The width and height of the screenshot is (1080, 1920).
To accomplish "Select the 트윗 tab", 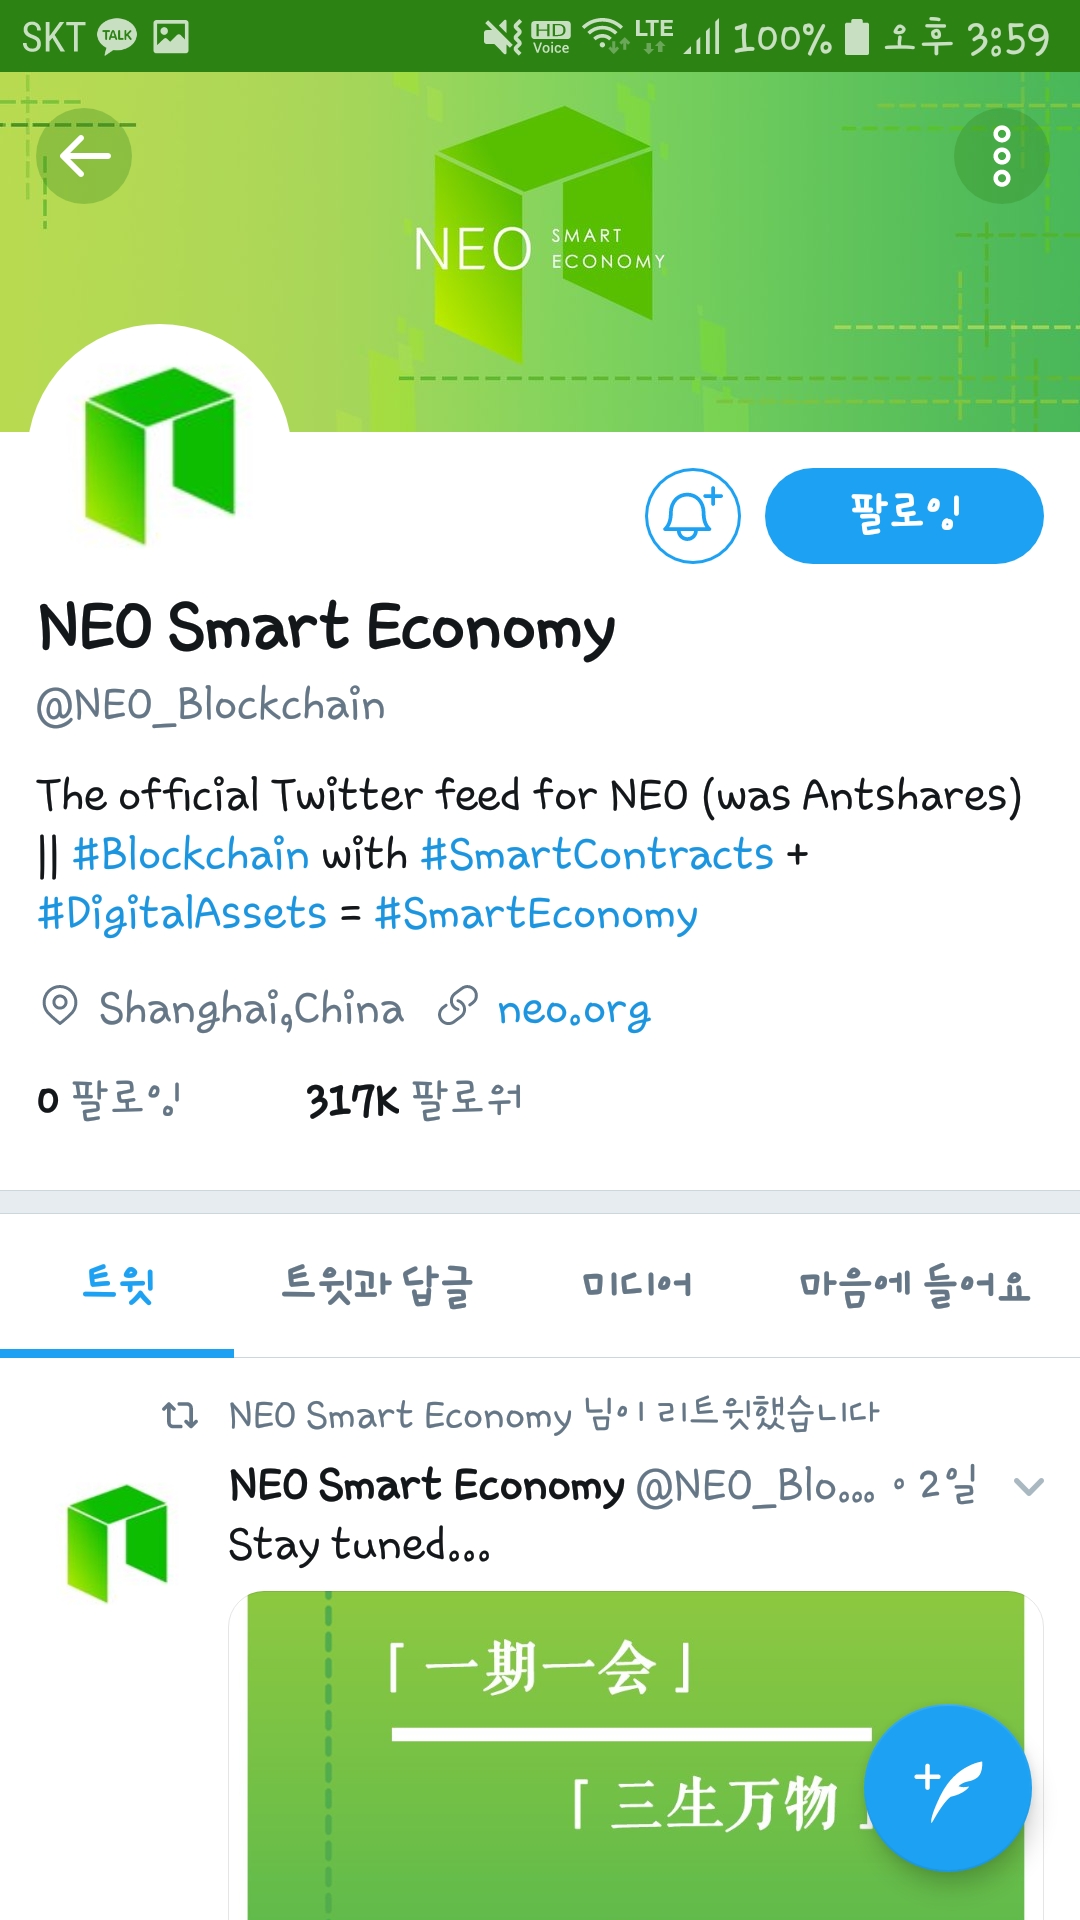I will (118, 1285).
